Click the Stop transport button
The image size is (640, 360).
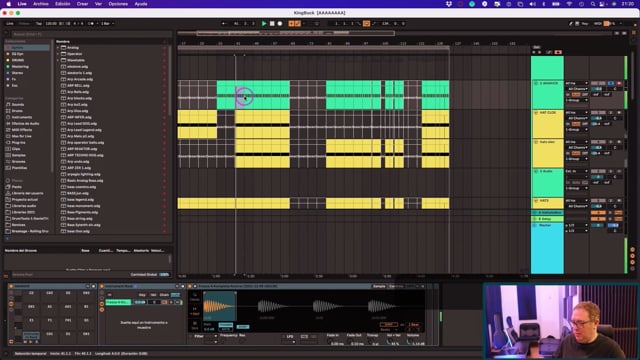pos(272,24)
